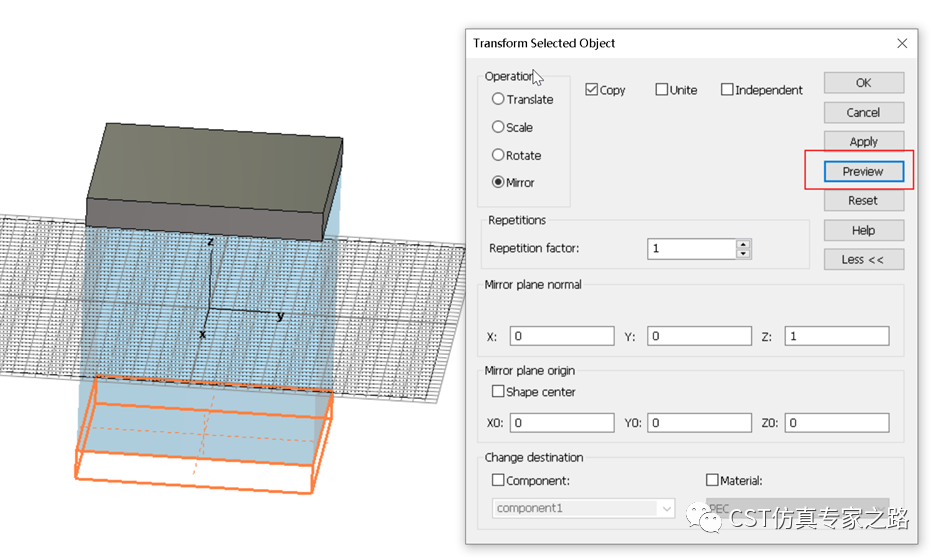
Task: Click the Apply button
Action: pyautogui.click(x=863, y=141)
